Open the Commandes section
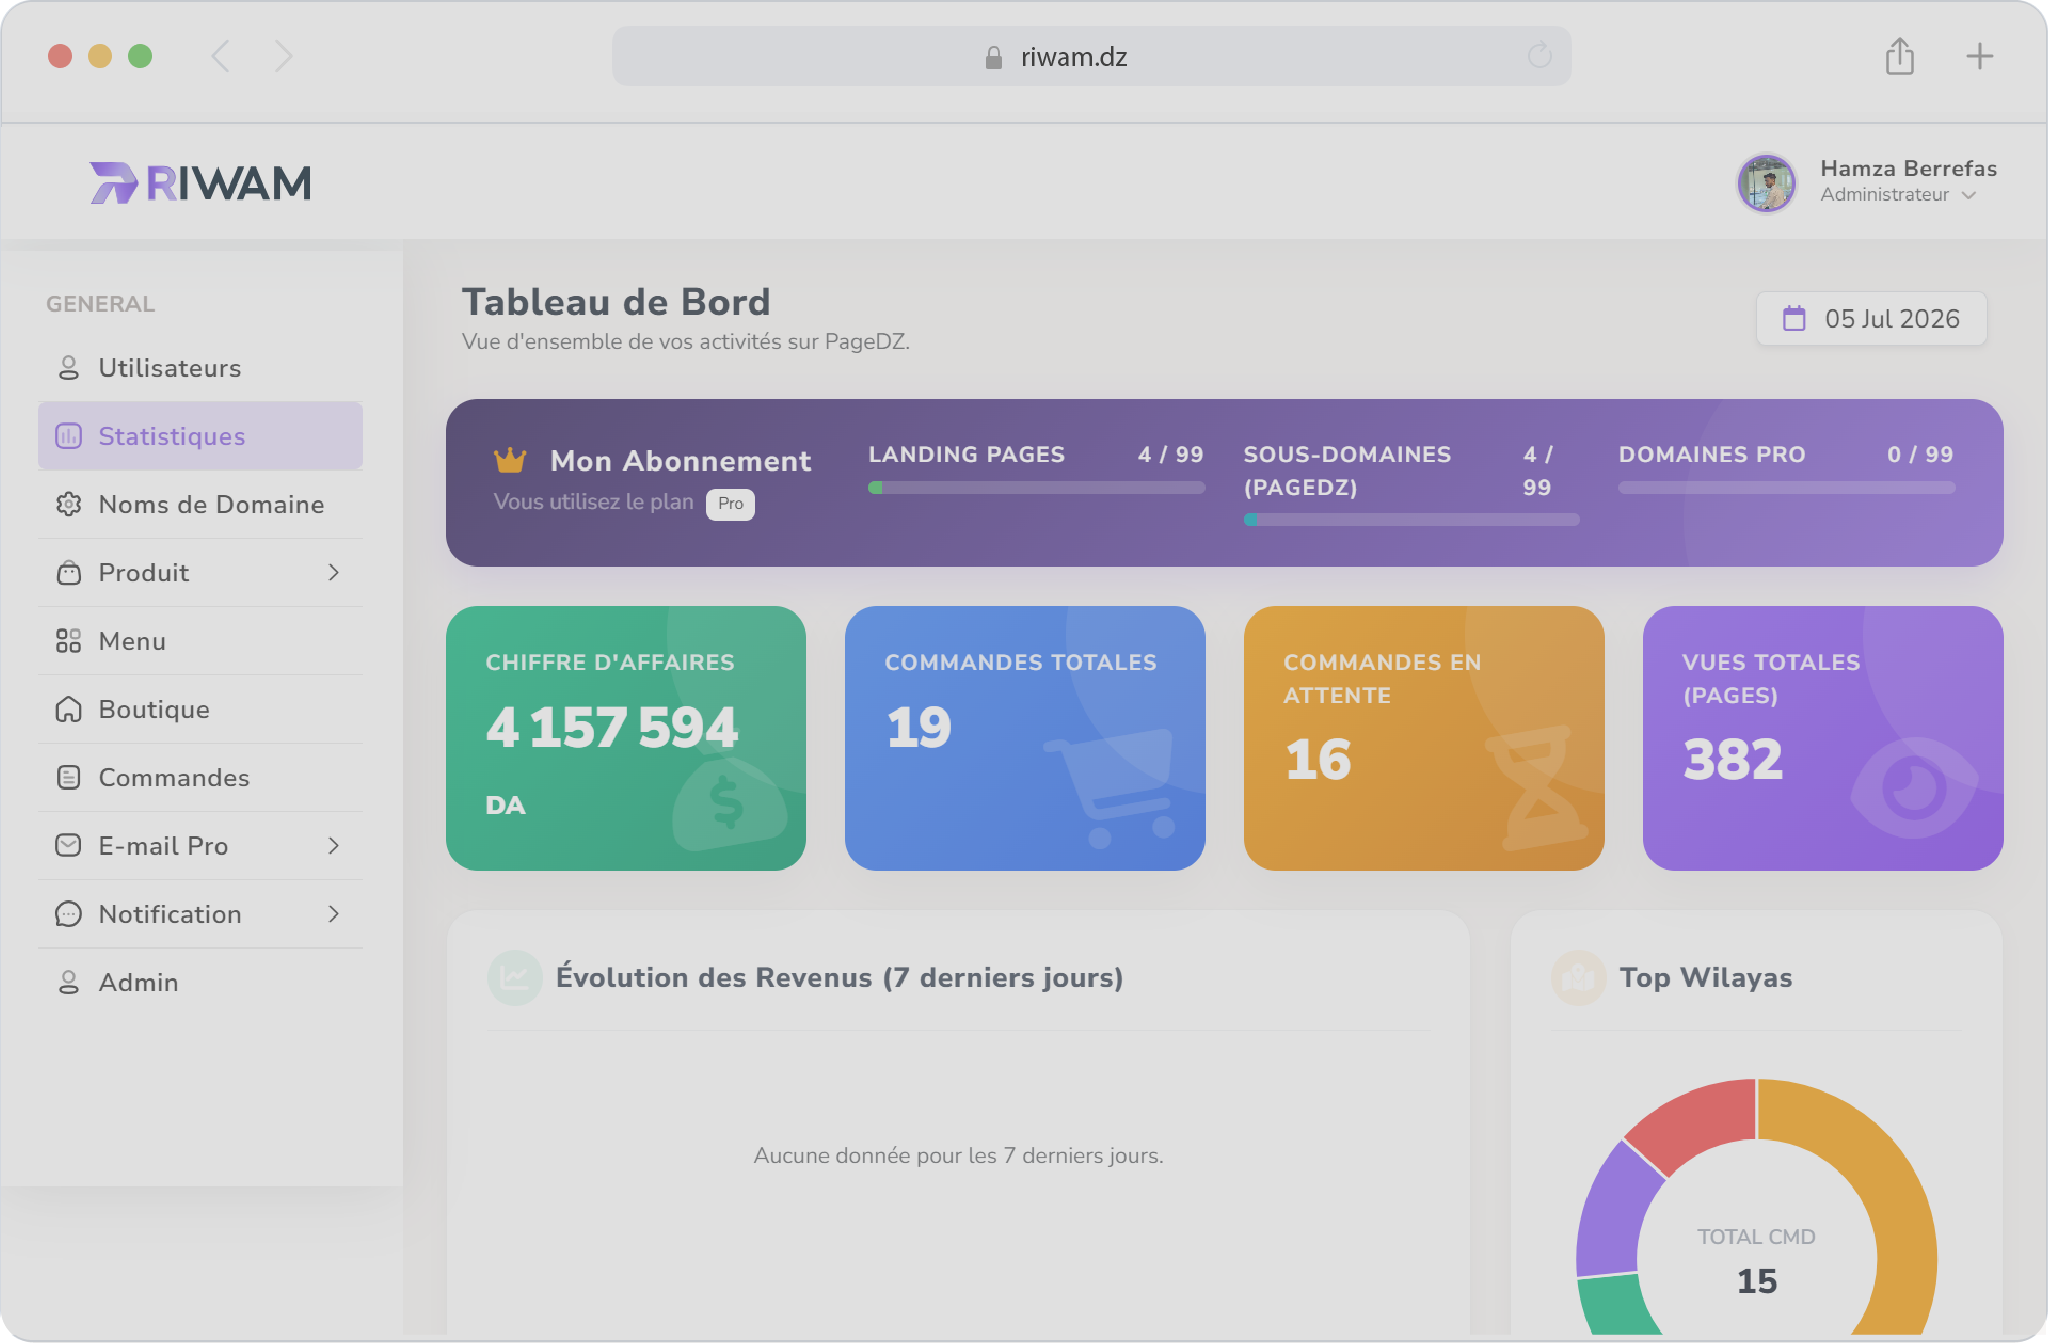2049x1343 pixels. pyautogui.click(x=200, y=777)
